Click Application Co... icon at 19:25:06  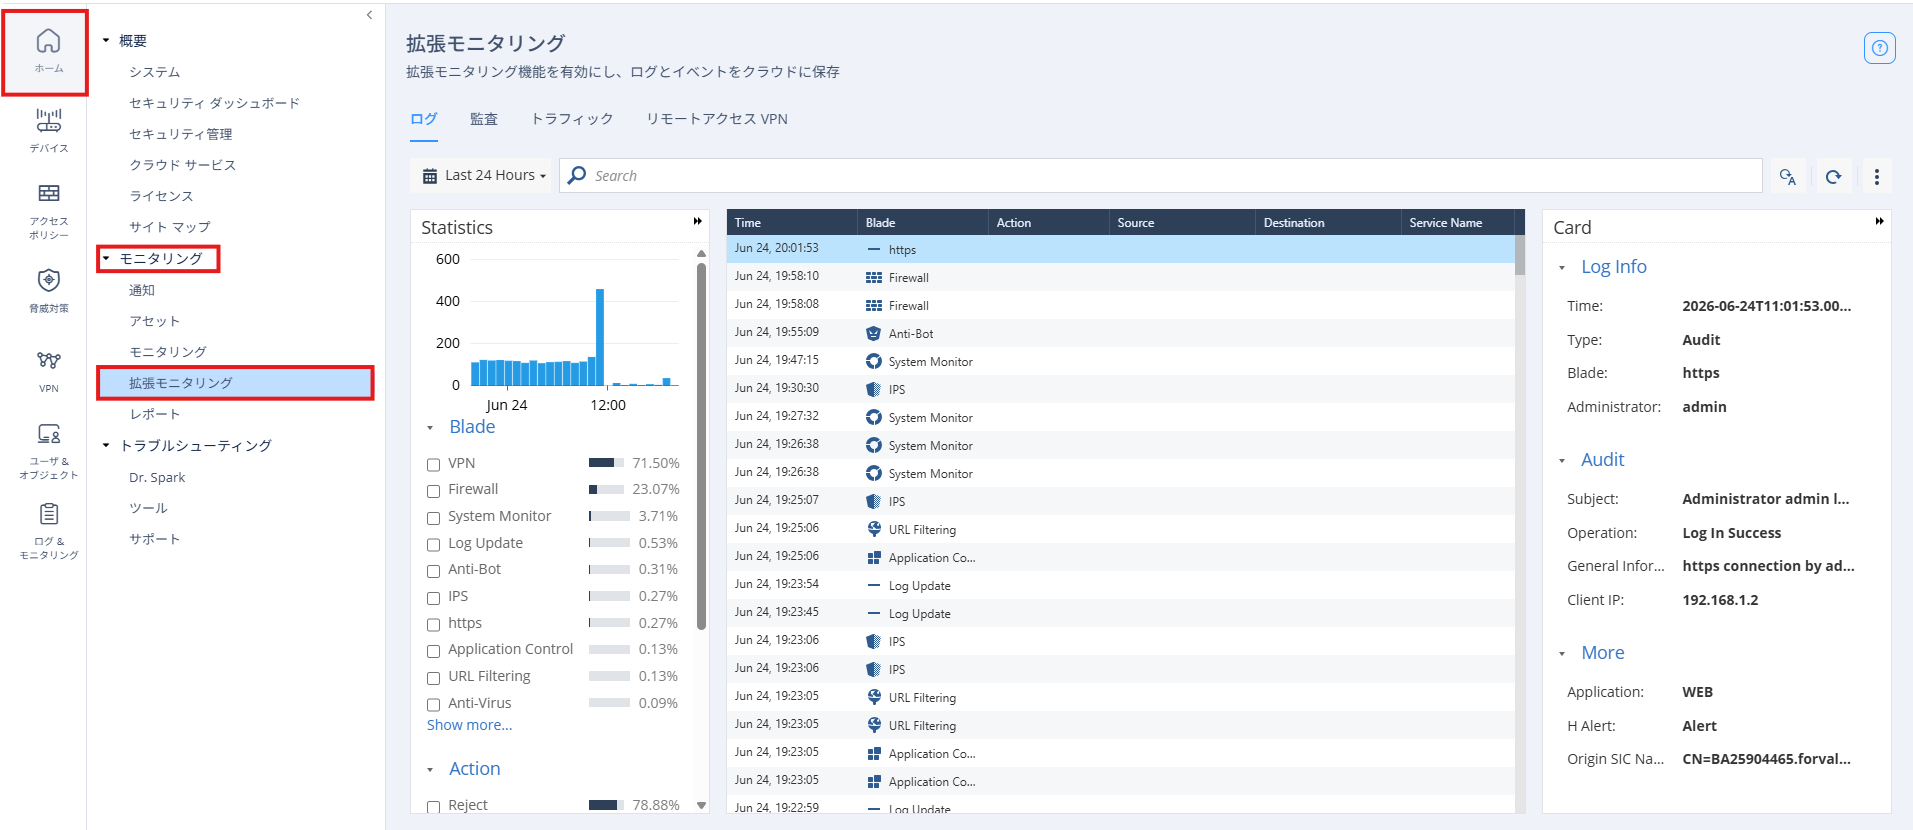point(873,558)
